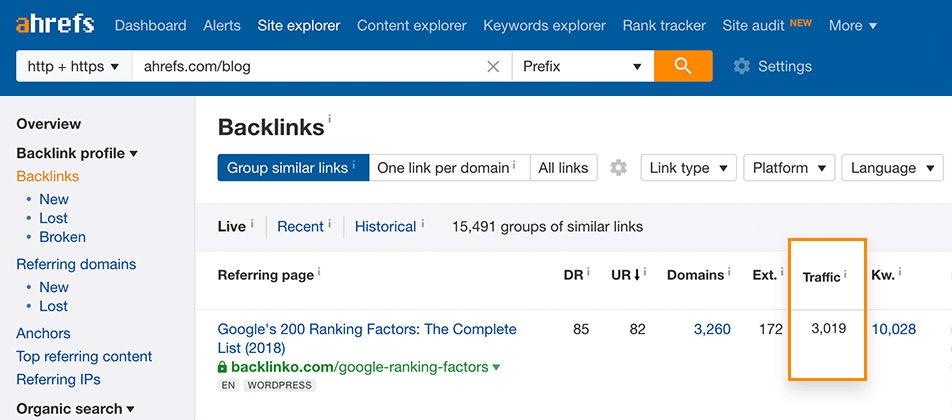
Task: Open New under Backlinks in sidebar
Action: pos(54,199)
